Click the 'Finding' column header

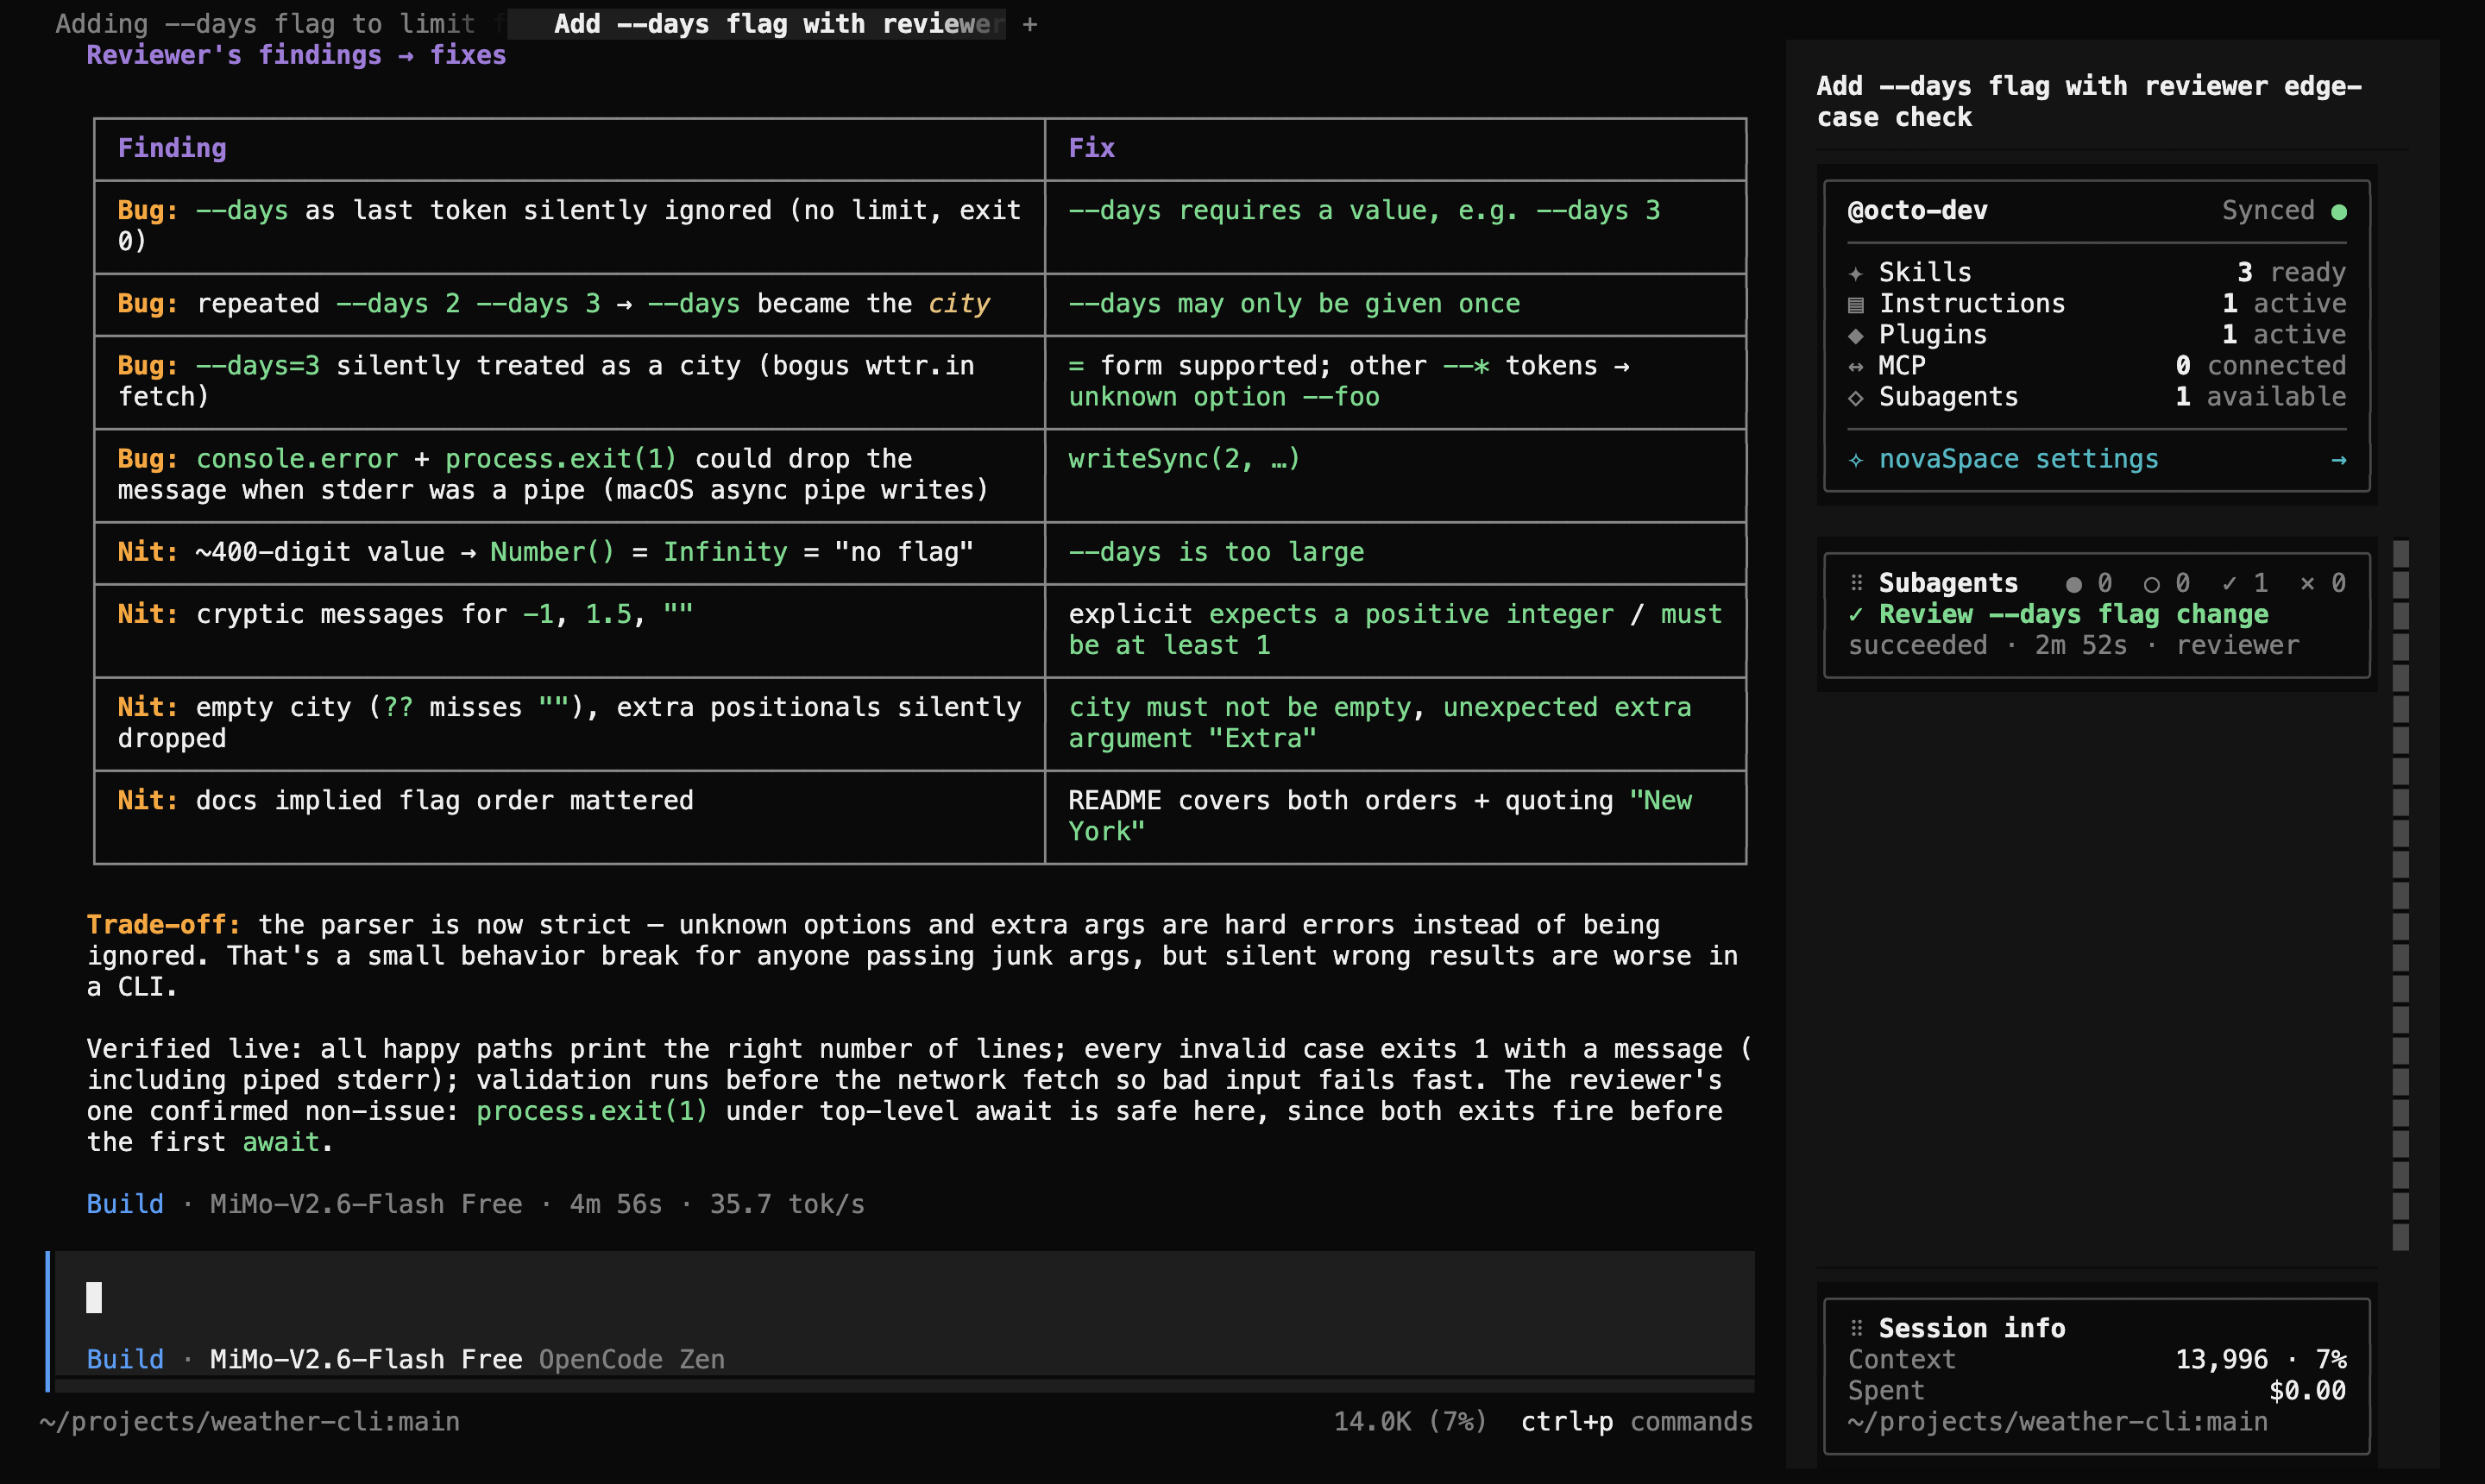[172, 148]
